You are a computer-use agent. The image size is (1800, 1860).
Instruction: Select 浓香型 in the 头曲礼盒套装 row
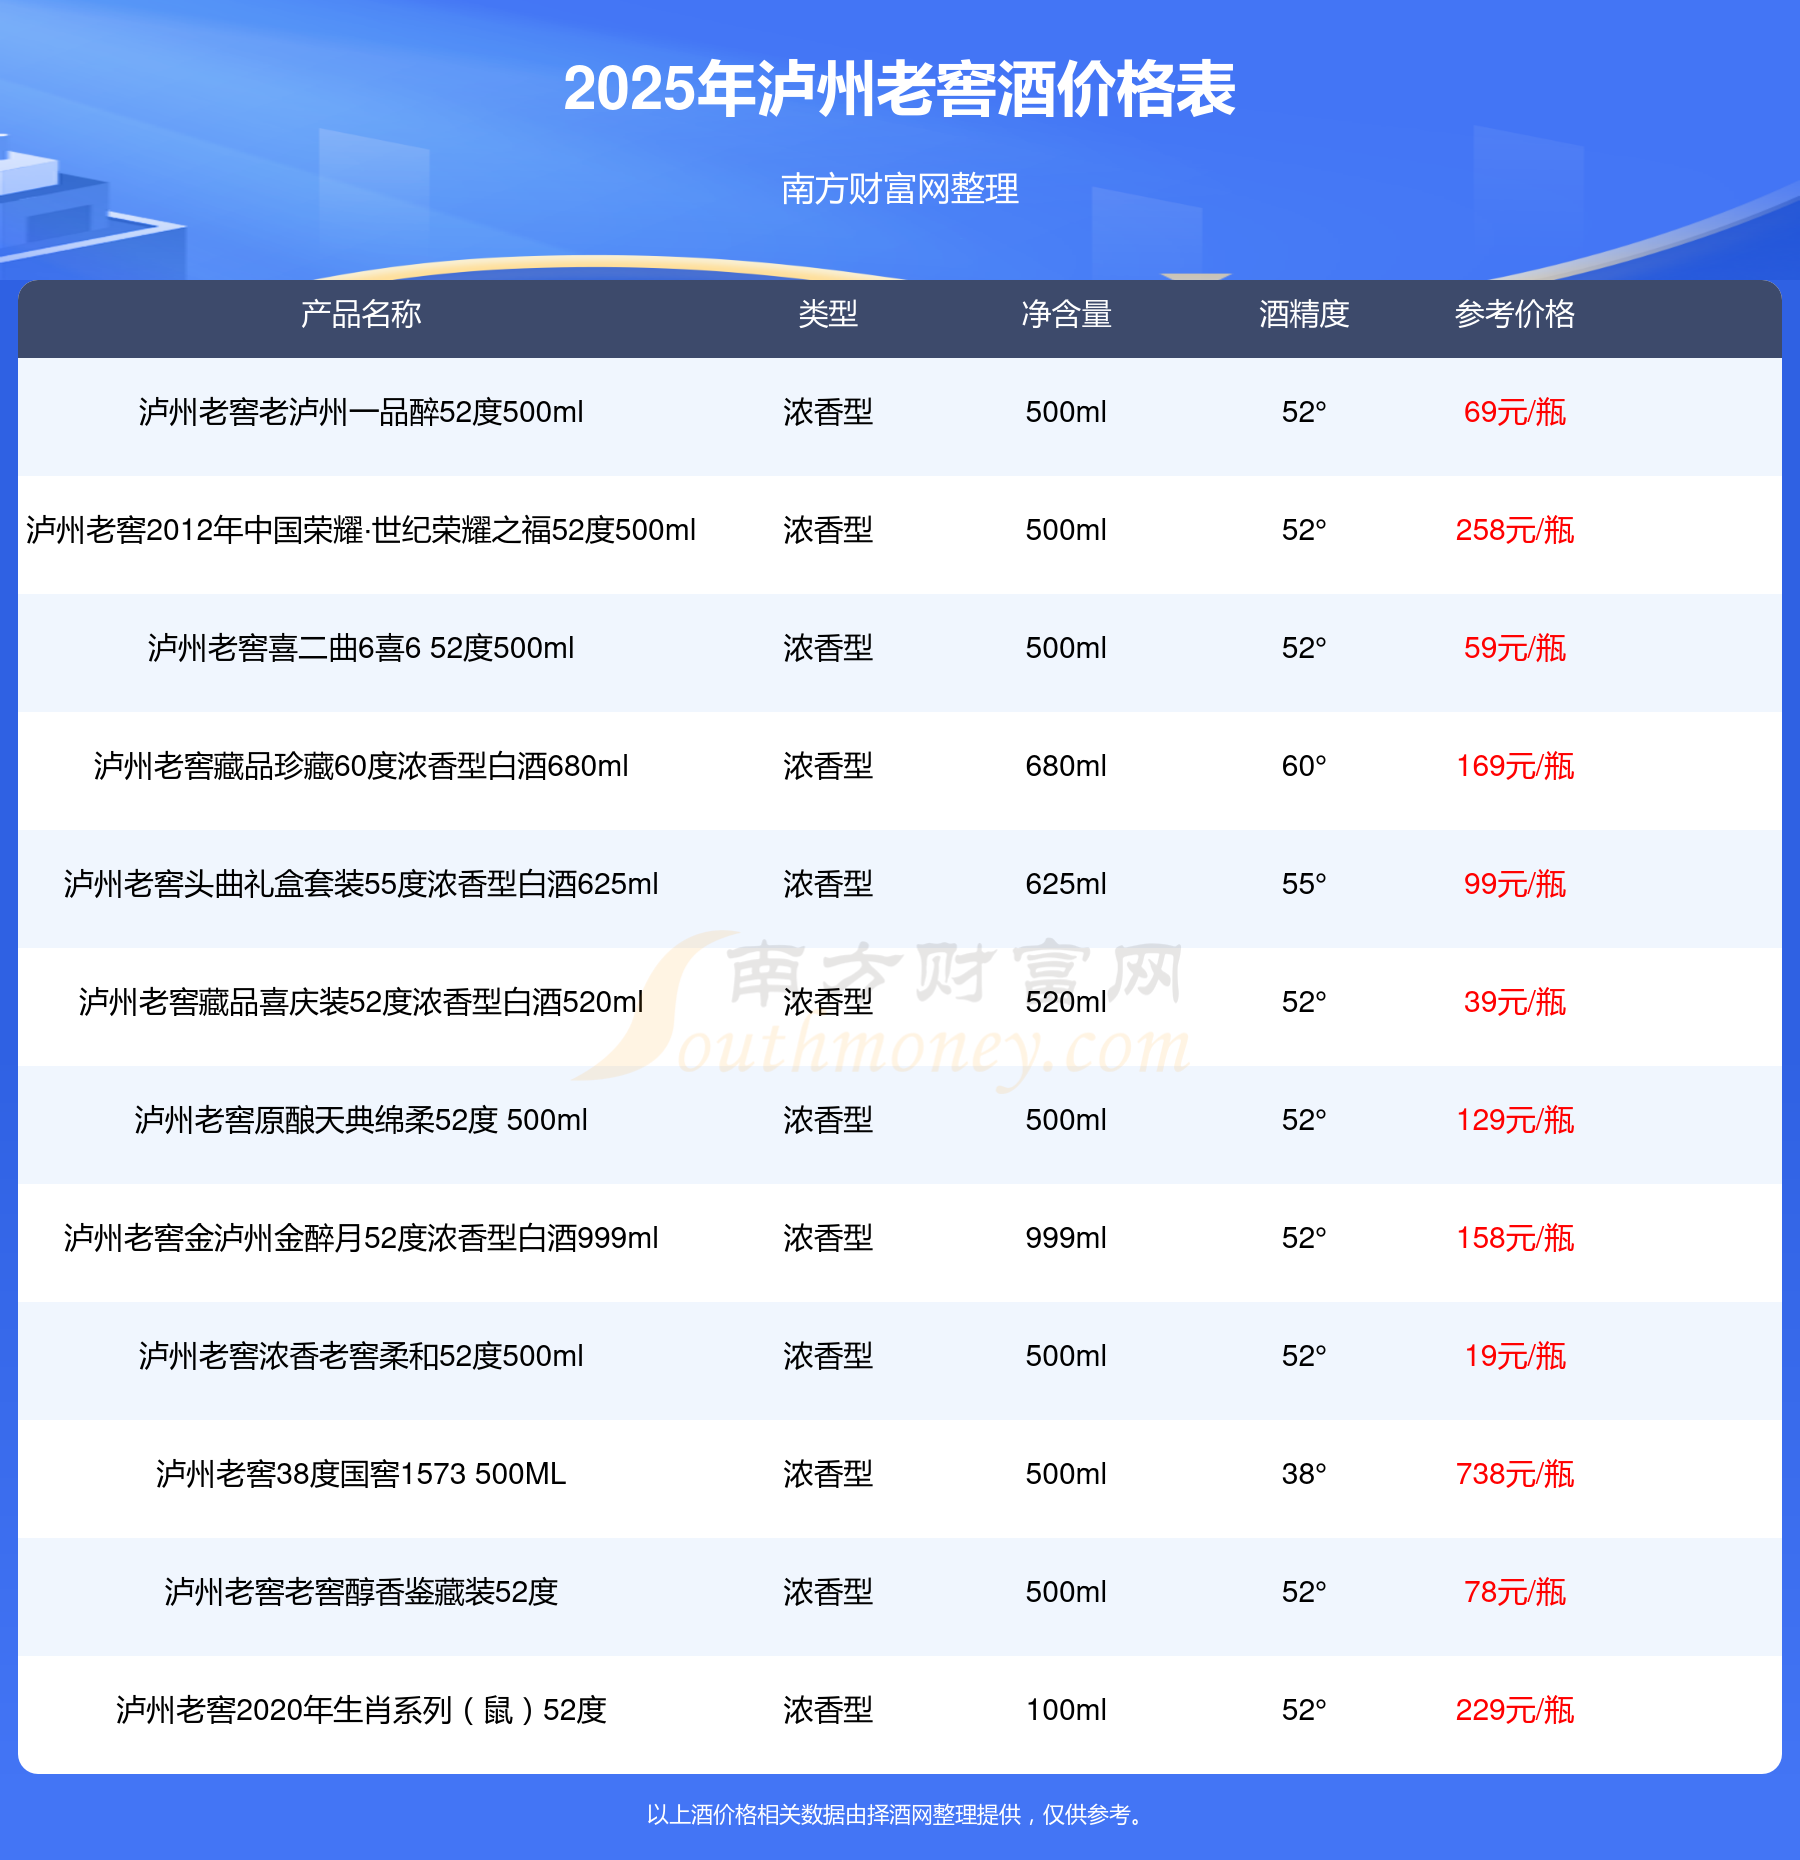pyautogui.click(x=828, y=884)
